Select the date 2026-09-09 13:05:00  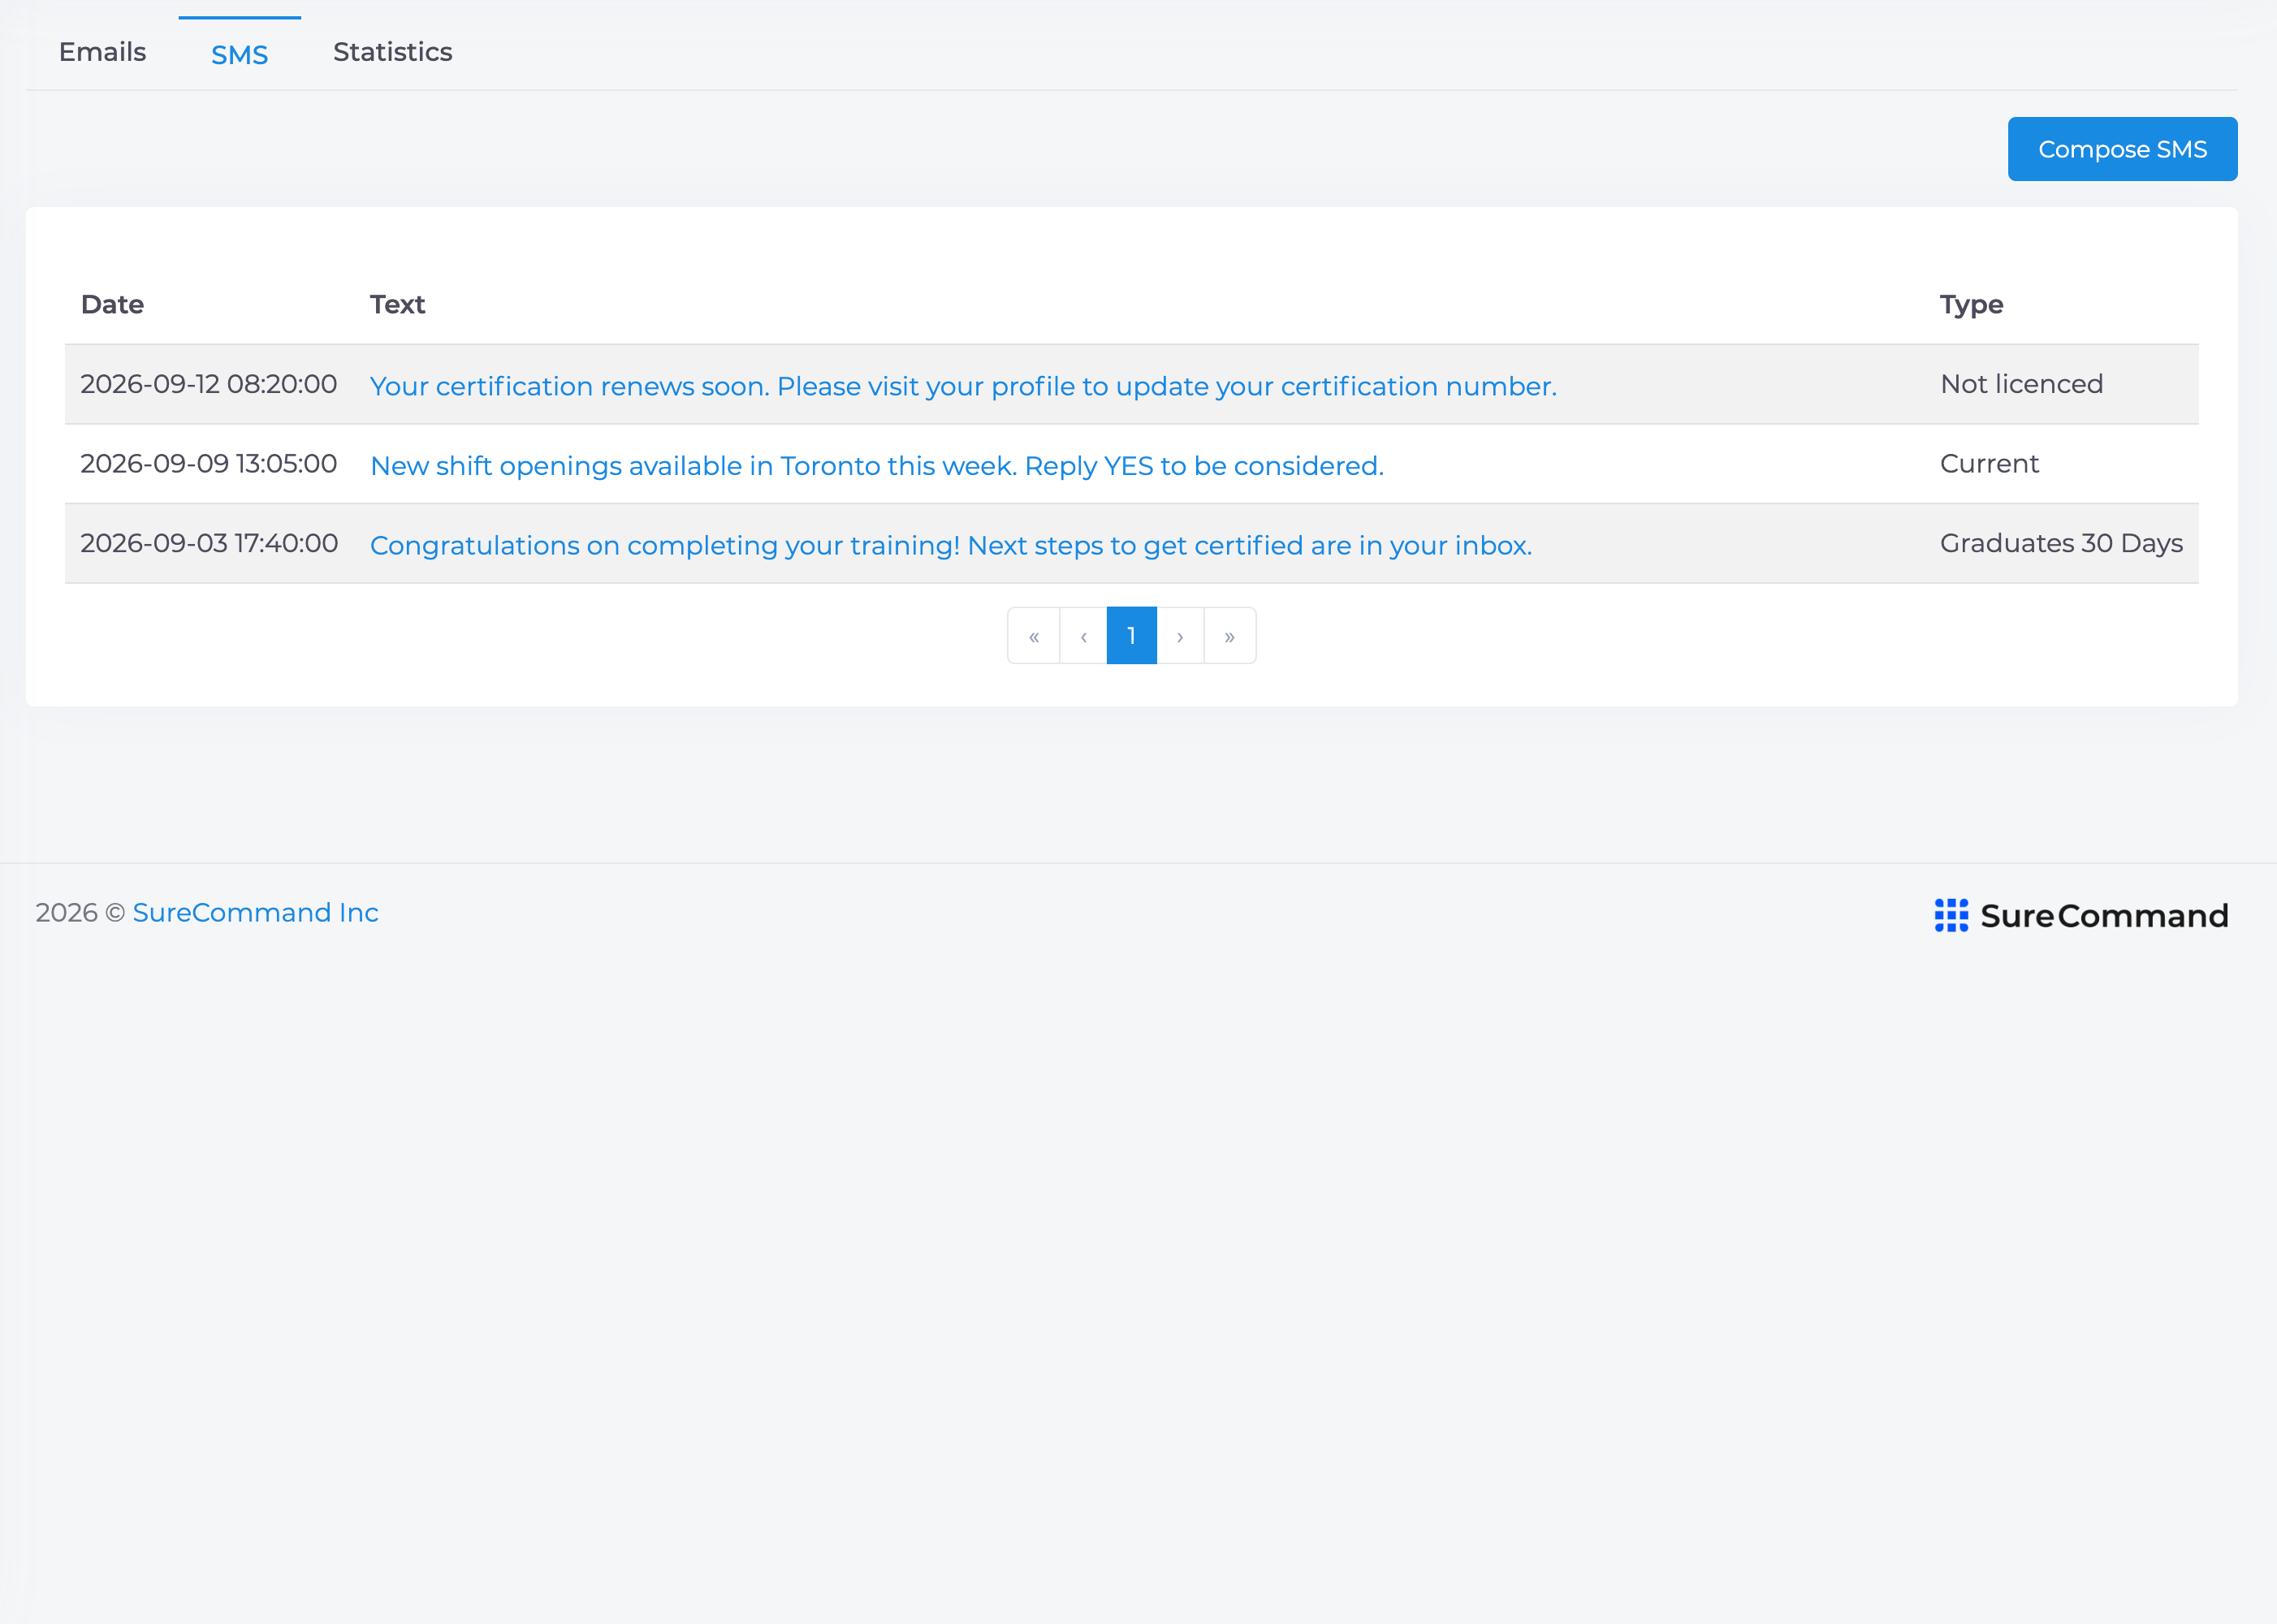click(x=208, y=464)
